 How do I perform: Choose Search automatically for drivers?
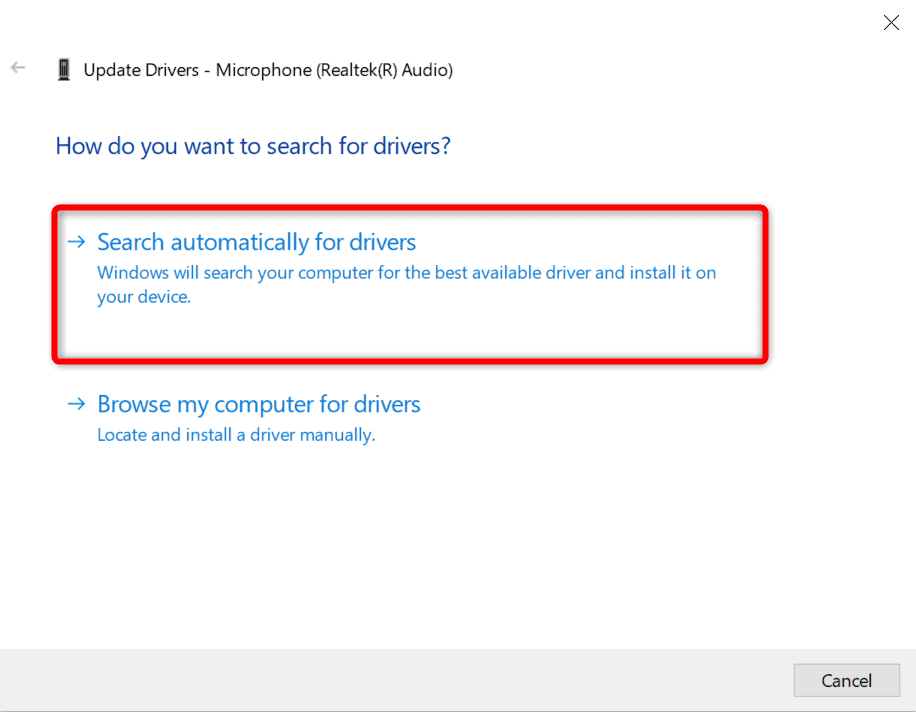(x=410, y=284)
